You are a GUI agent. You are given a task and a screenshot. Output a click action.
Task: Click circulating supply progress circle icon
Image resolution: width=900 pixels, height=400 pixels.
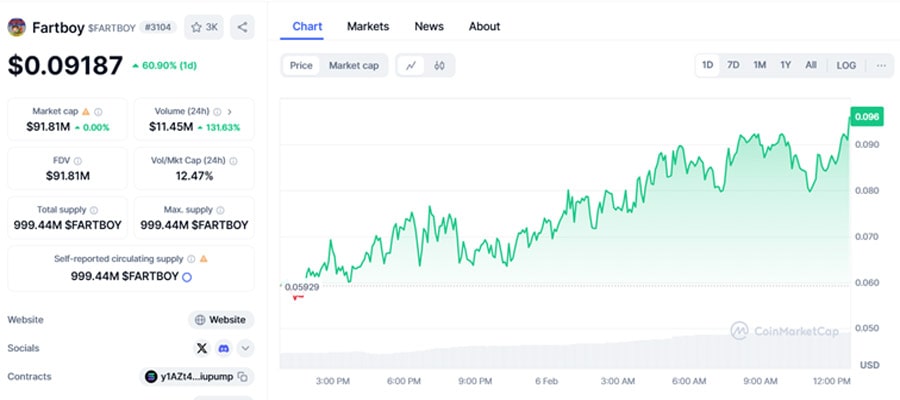(x=187, y=277)
